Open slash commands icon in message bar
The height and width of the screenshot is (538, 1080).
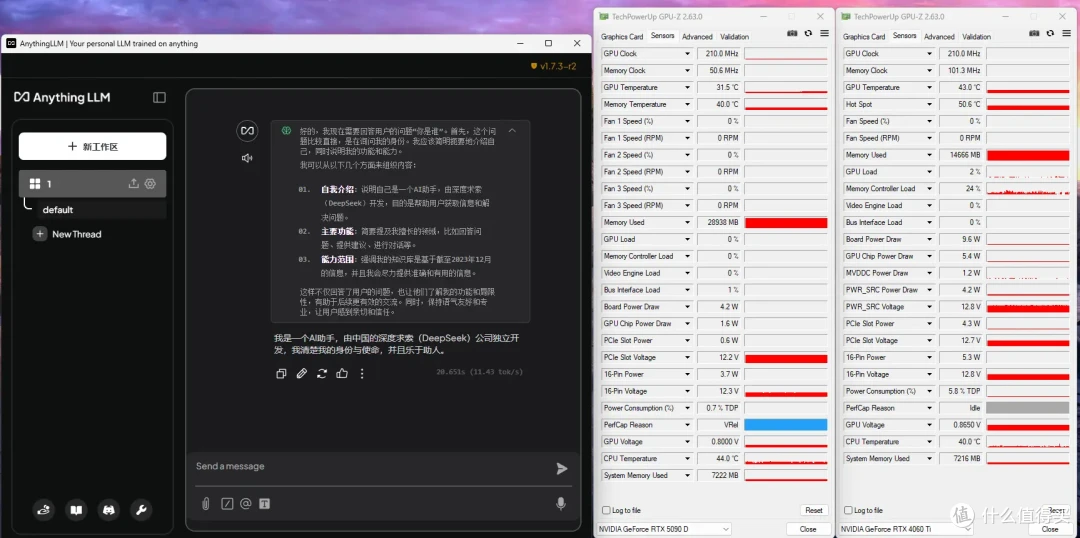tap(227, 504)
